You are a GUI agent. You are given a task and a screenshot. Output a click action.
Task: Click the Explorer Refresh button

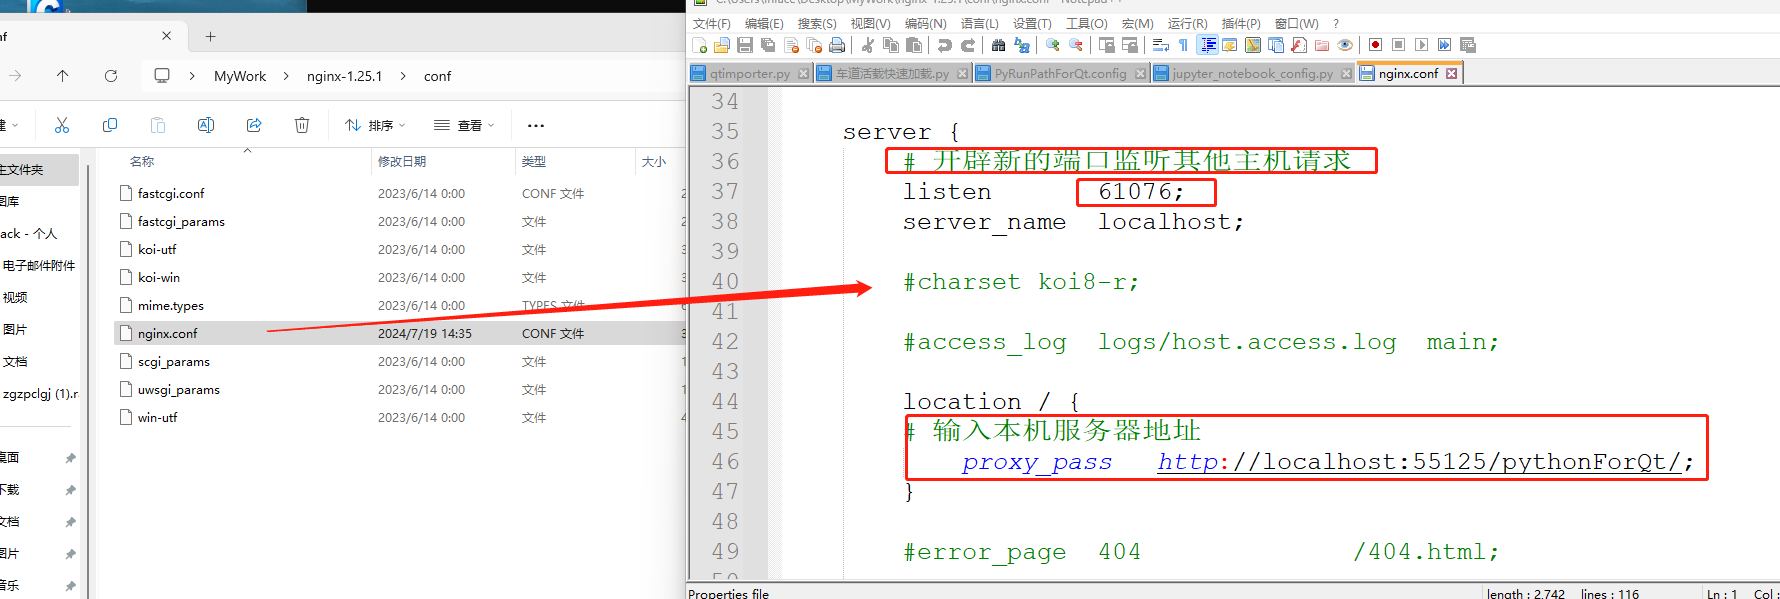pos(111,76)
